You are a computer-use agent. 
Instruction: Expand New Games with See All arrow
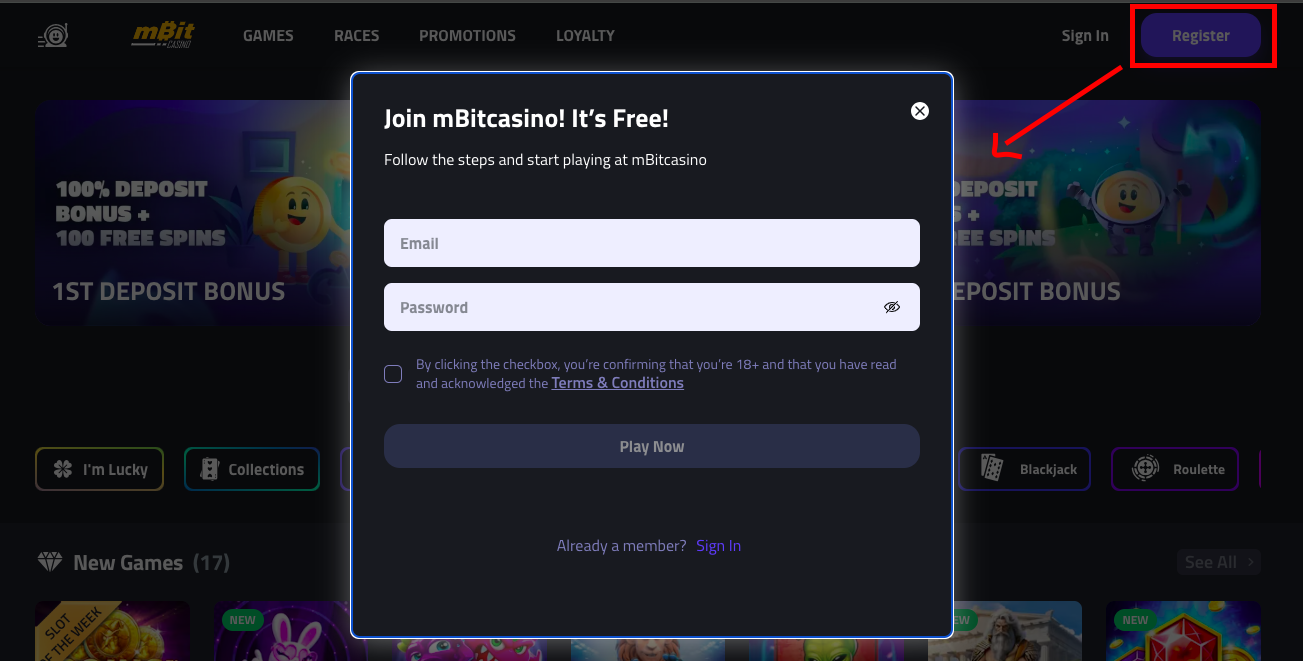point(1219,562)
